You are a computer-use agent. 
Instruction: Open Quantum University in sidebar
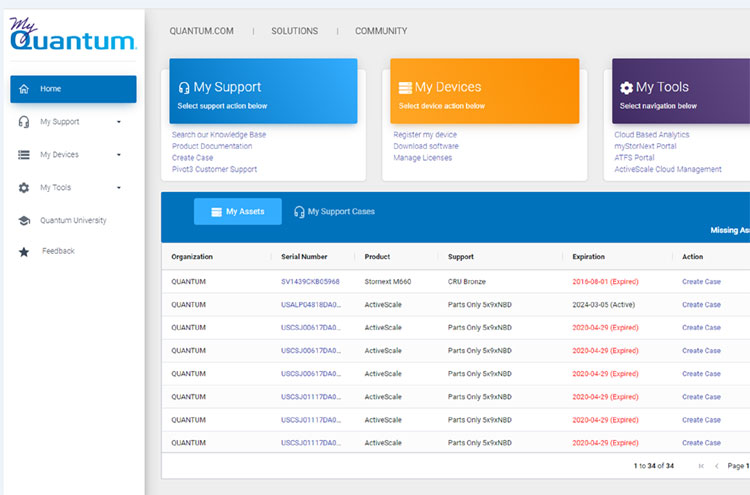[73, 220]
